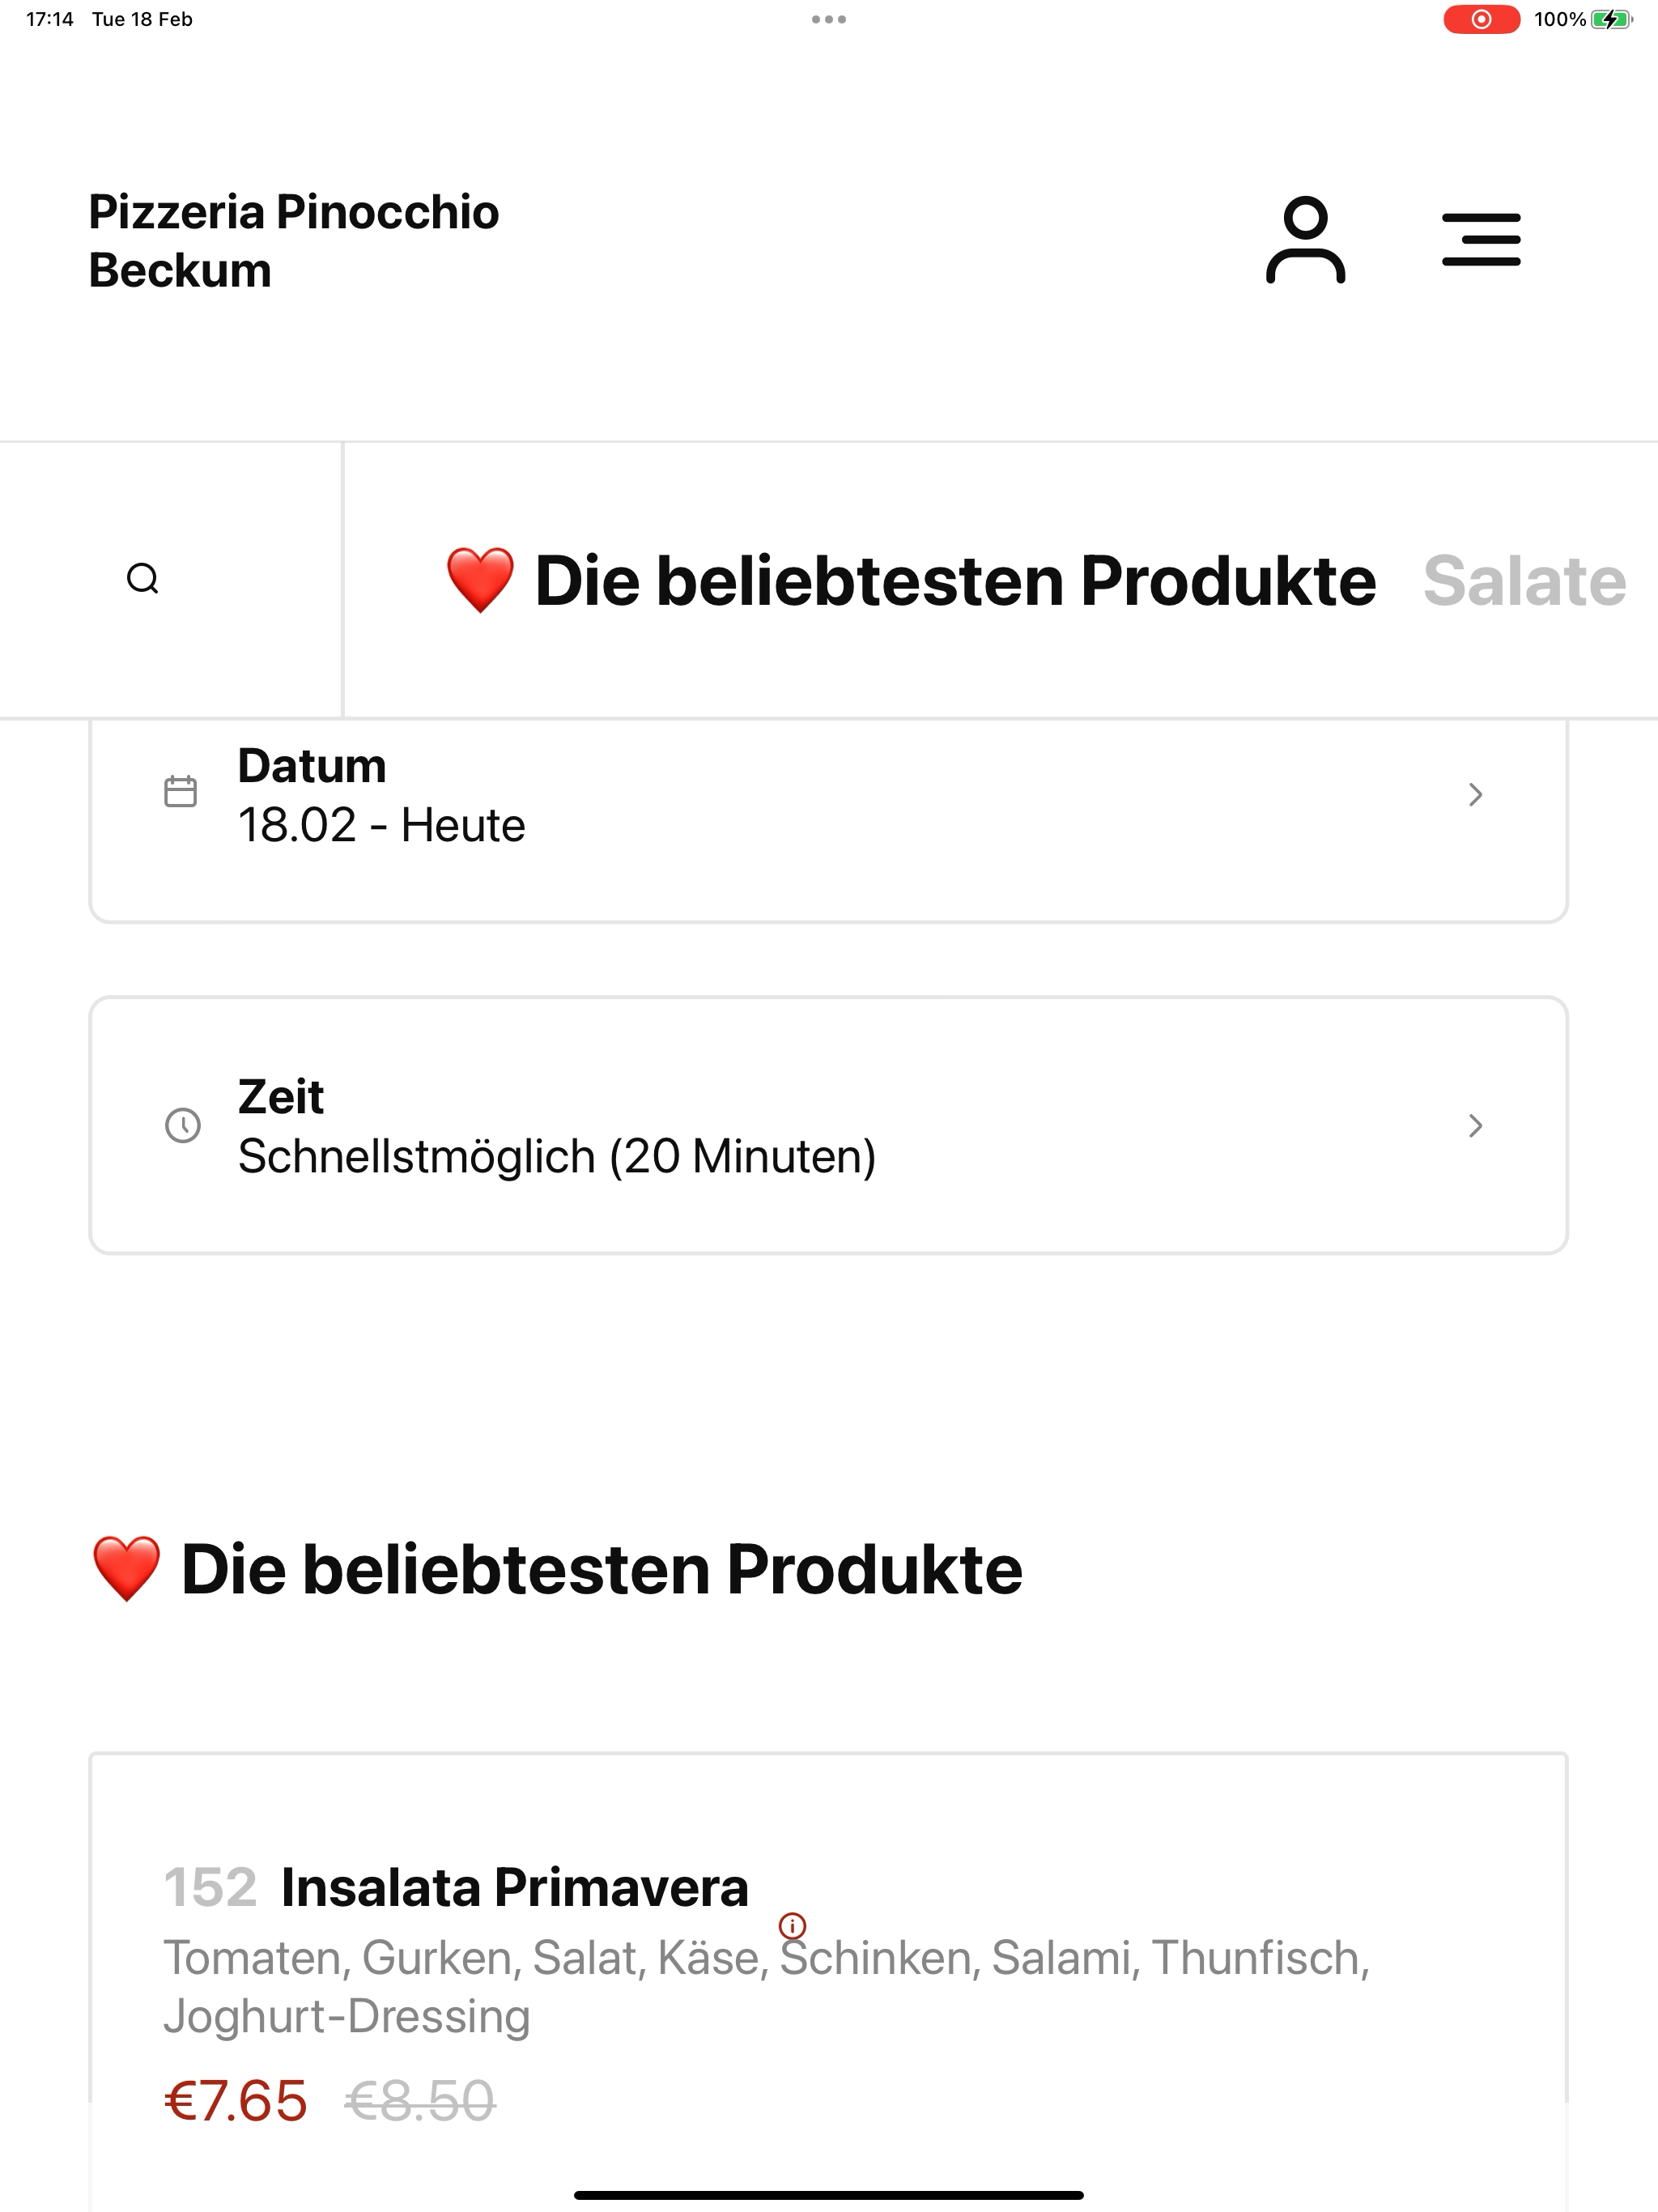This screenshot has height=2212, width=1658.
Task: Tap the three-dot multitasking control at top
Action: (829, 19)
